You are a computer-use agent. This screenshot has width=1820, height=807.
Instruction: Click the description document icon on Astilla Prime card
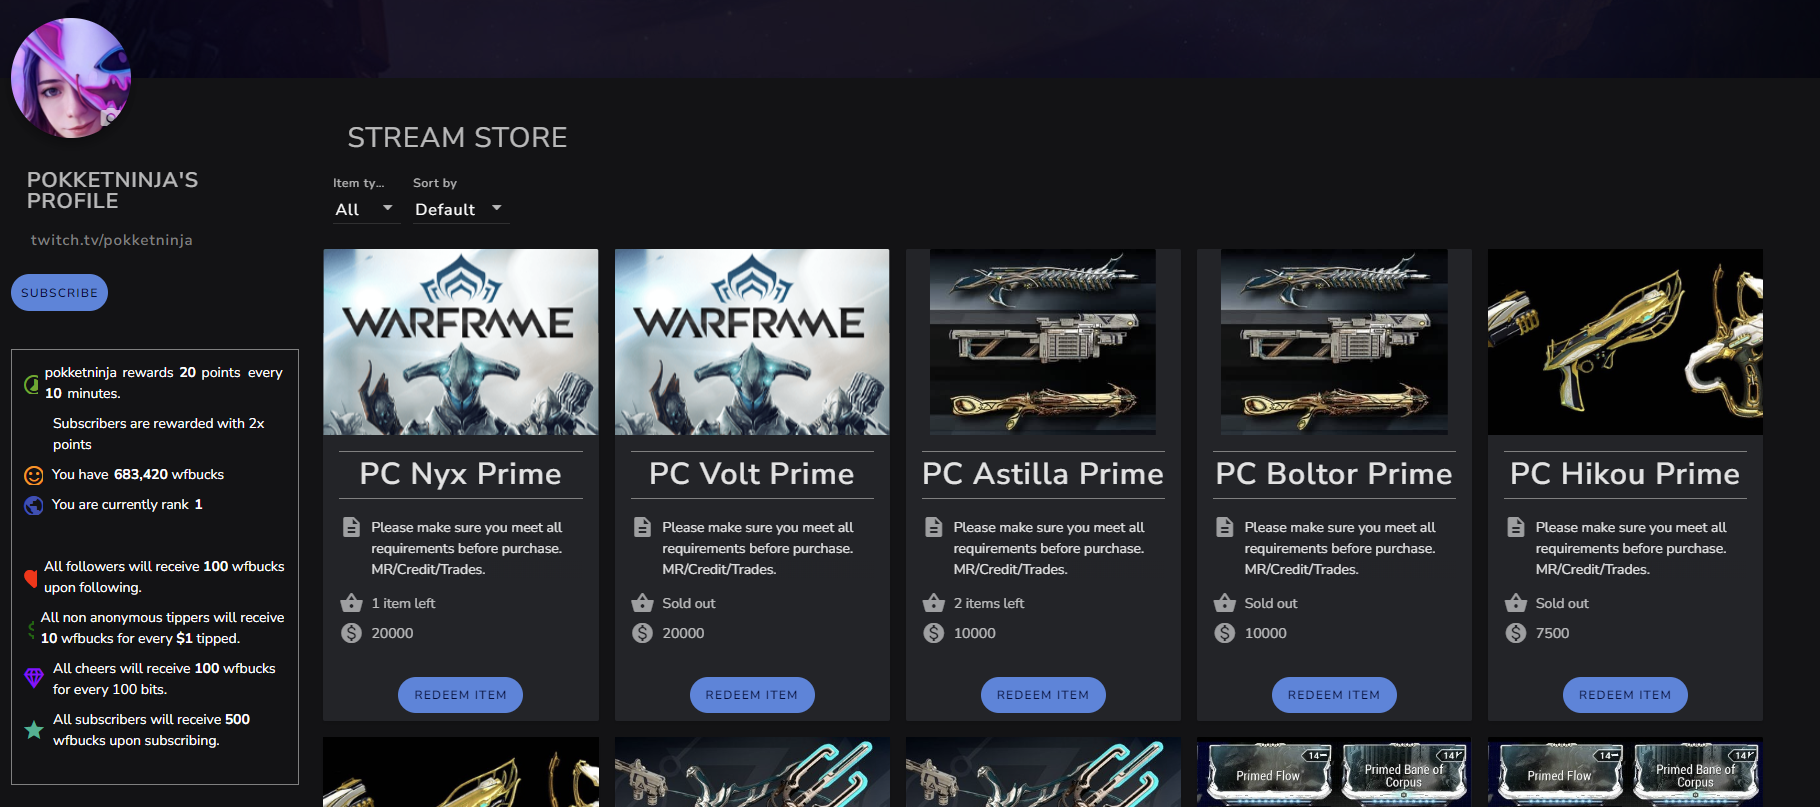coord(933,527)
